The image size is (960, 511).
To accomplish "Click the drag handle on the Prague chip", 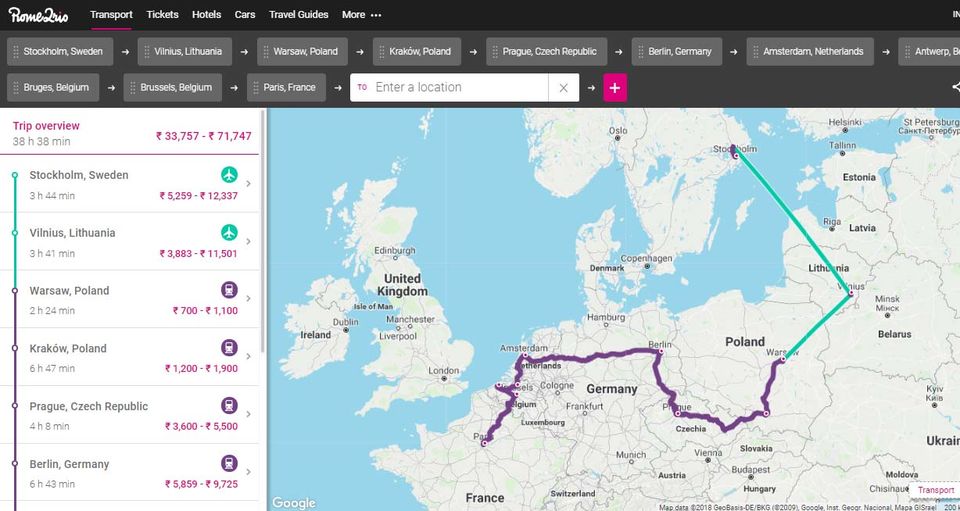I will [x=495, y=51].
